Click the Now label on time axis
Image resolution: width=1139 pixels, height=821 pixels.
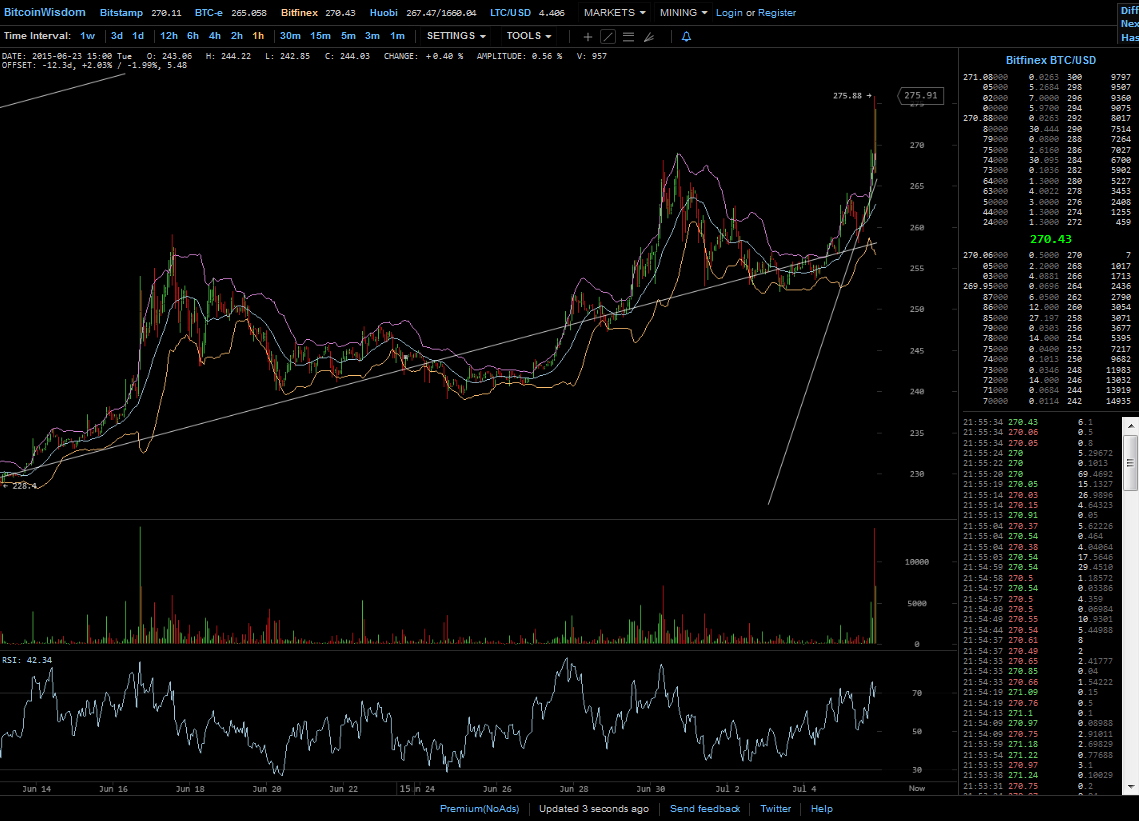(x=917, y=788)
